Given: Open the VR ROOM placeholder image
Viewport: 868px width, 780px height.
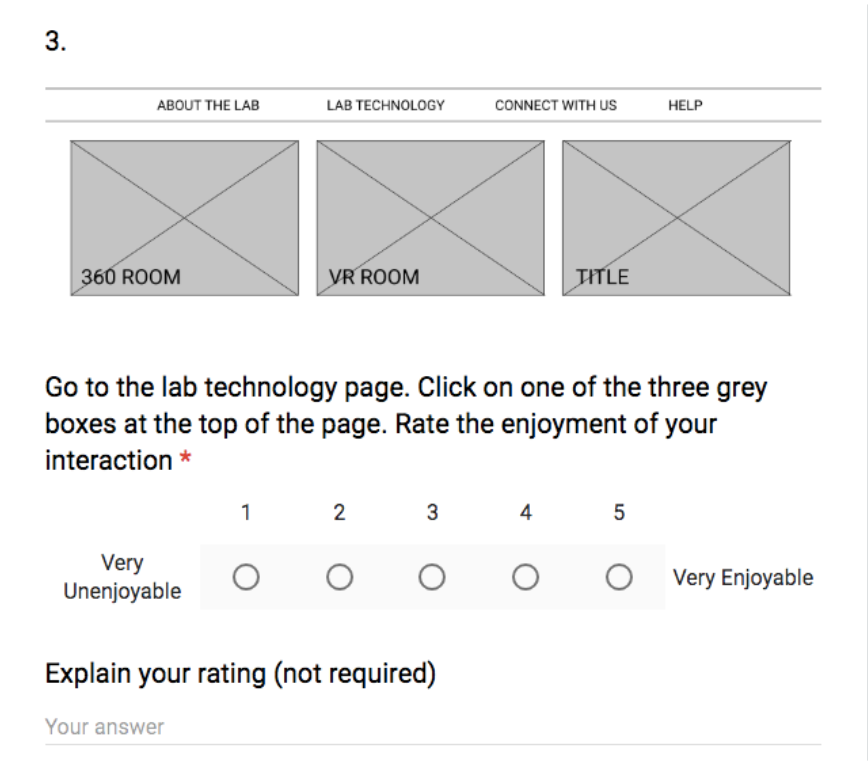Looking at the screenshot, I should 431,218.
